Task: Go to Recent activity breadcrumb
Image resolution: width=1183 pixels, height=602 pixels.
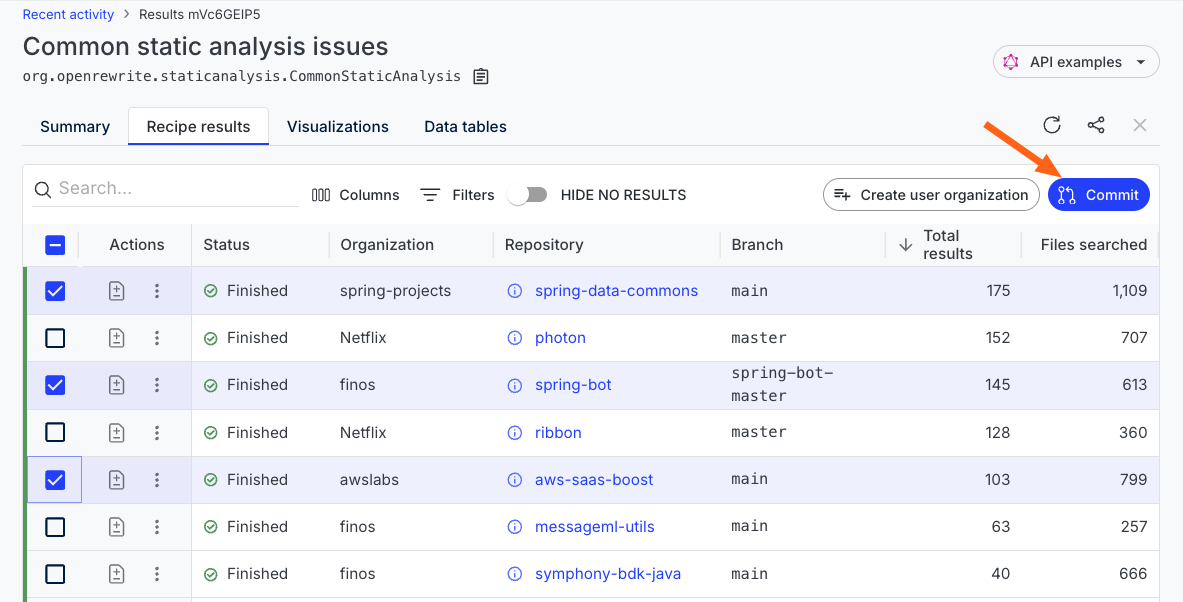Action: 68,14
